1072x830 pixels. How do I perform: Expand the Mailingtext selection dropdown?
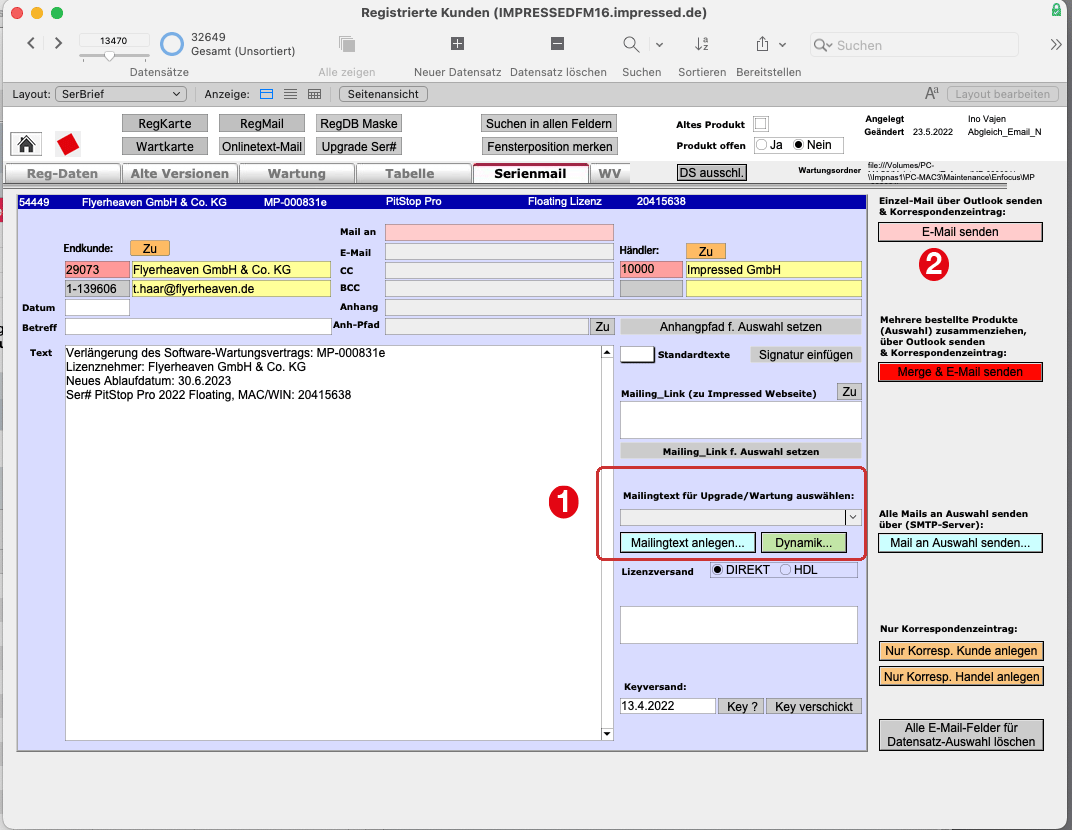(851, 516)
